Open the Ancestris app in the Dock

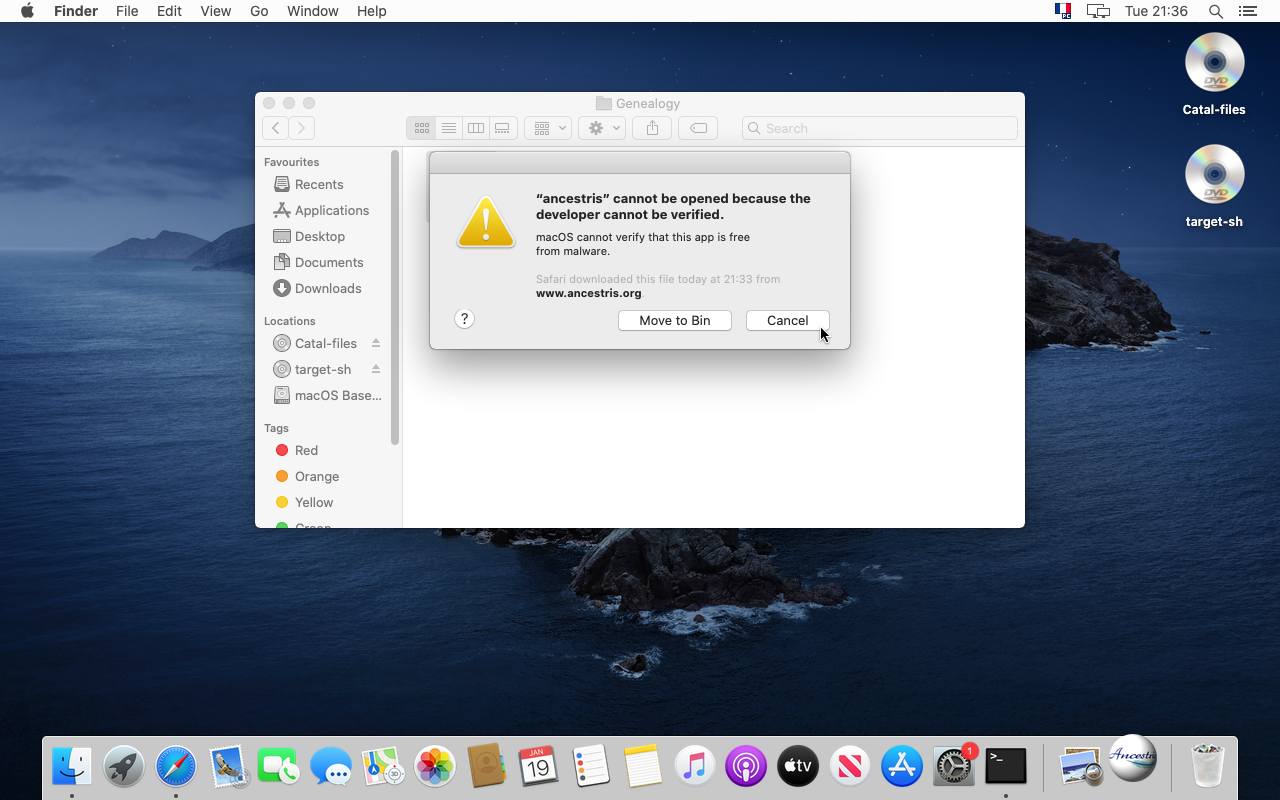coord(1133,758)
